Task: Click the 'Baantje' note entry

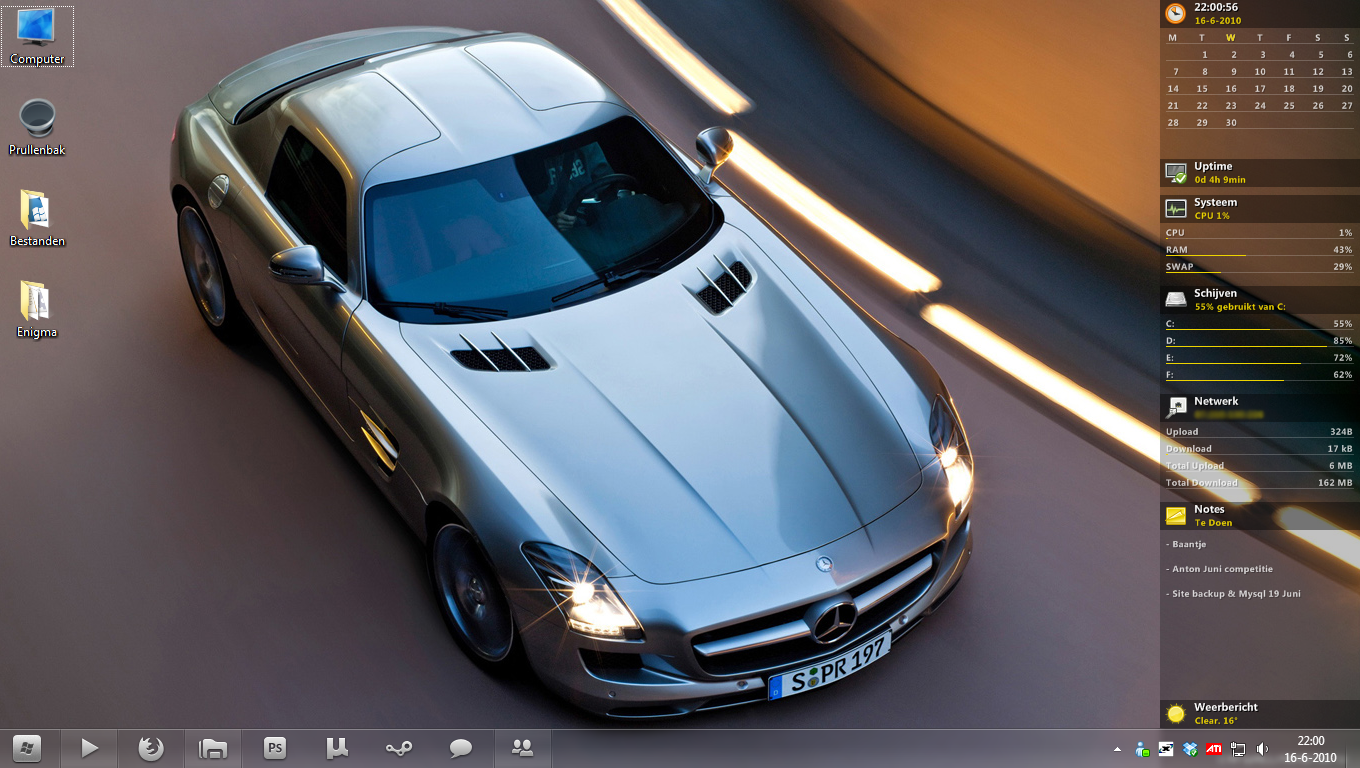Action: (1186, 544)
